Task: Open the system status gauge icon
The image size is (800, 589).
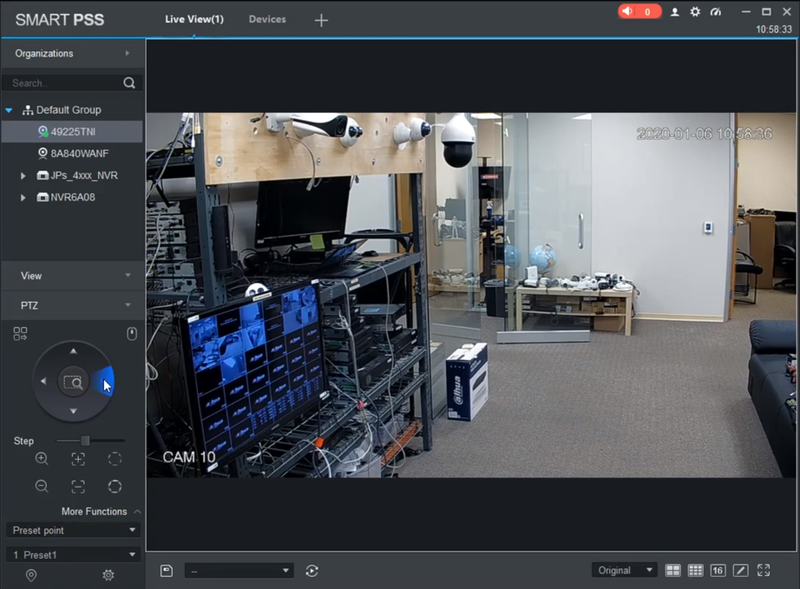Action: click(715, 12)
